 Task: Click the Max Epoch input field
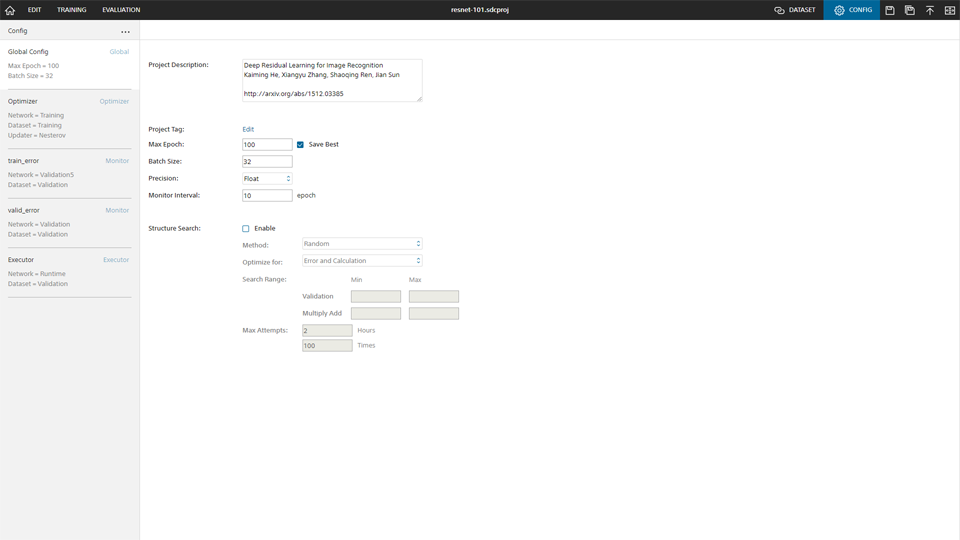click(x=267, y=145)
